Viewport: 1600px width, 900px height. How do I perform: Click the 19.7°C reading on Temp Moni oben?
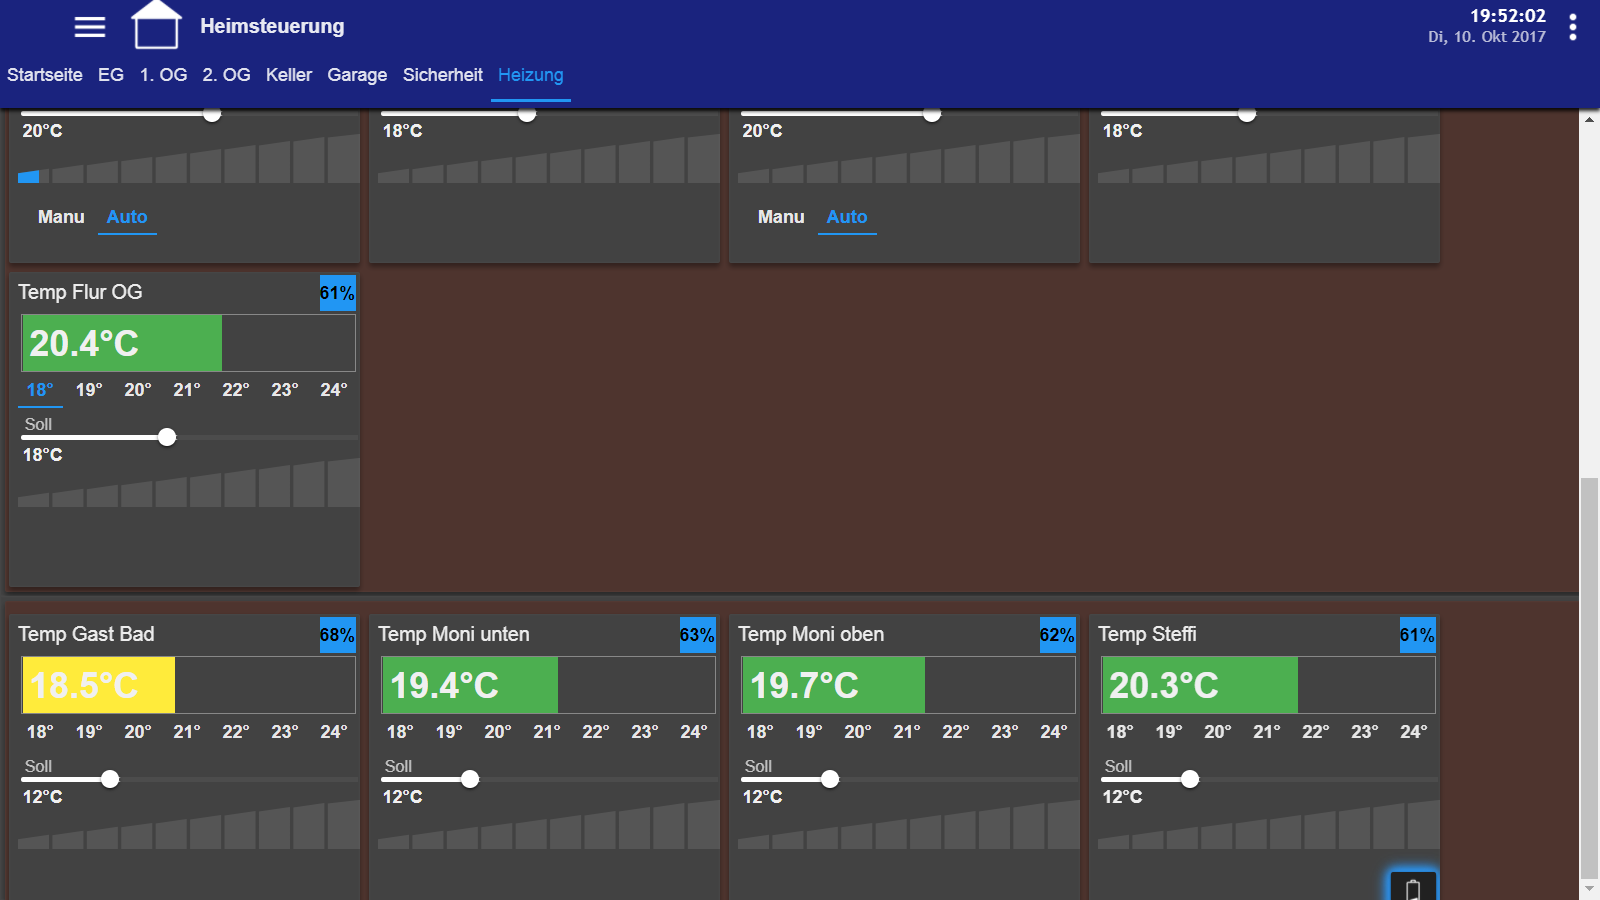804,686
